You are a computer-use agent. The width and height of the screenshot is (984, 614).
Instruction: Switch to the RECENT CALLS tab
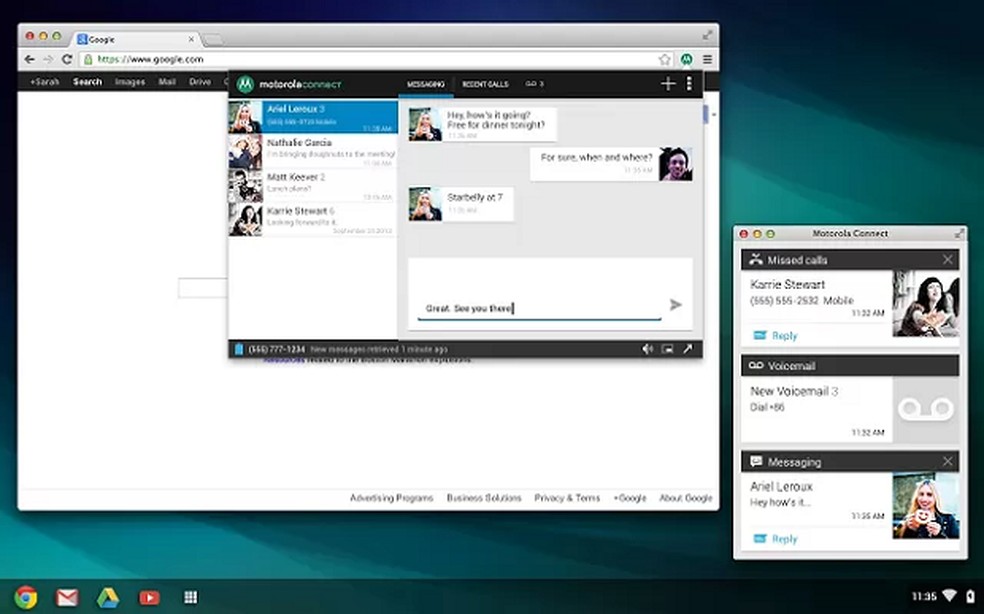point(484,84)
